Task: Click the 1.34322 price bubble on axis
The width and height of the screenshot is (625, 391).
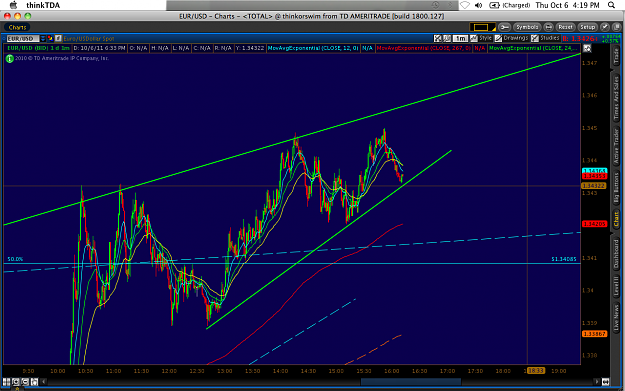Action: tap(594, 186)
